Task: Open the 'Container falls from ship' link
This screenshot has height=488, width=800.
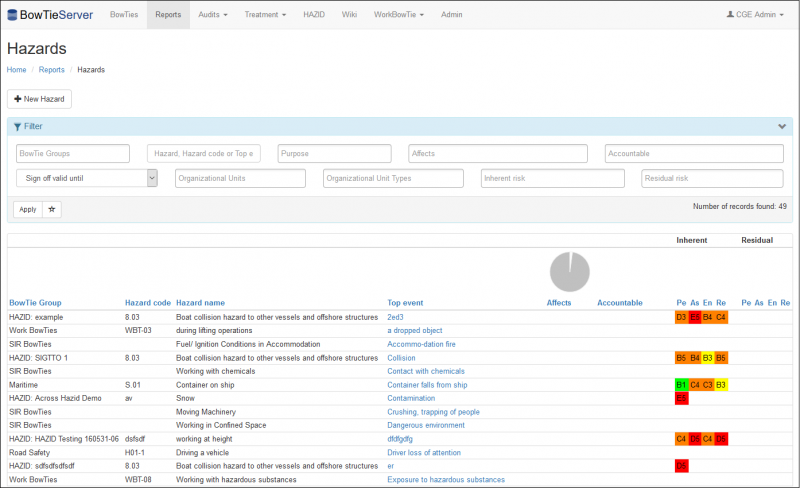Action: tap(427, 384)
